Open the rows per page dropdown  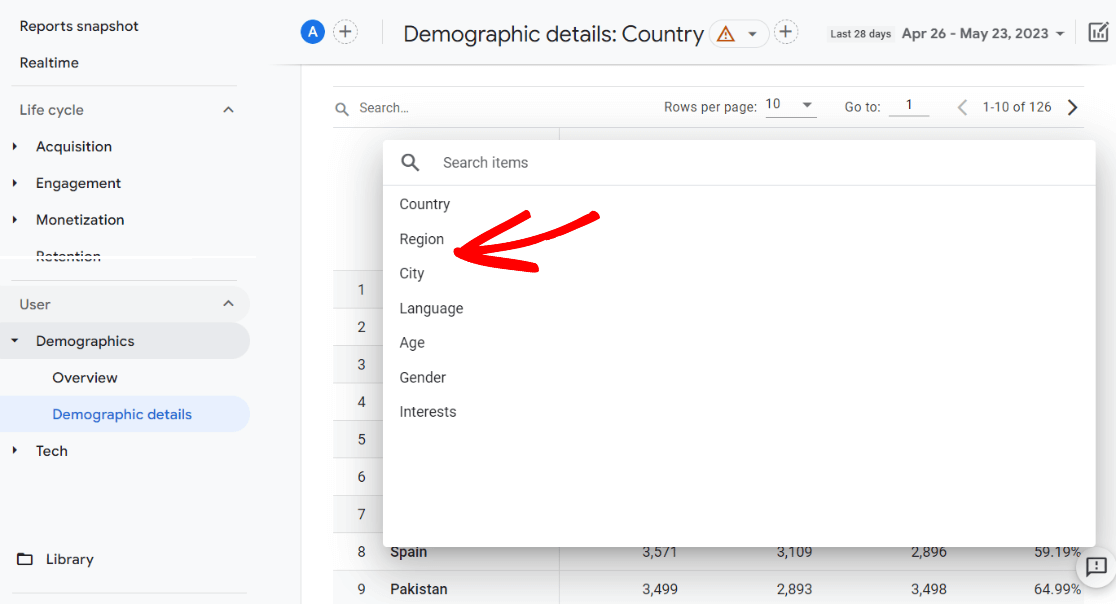790,105
